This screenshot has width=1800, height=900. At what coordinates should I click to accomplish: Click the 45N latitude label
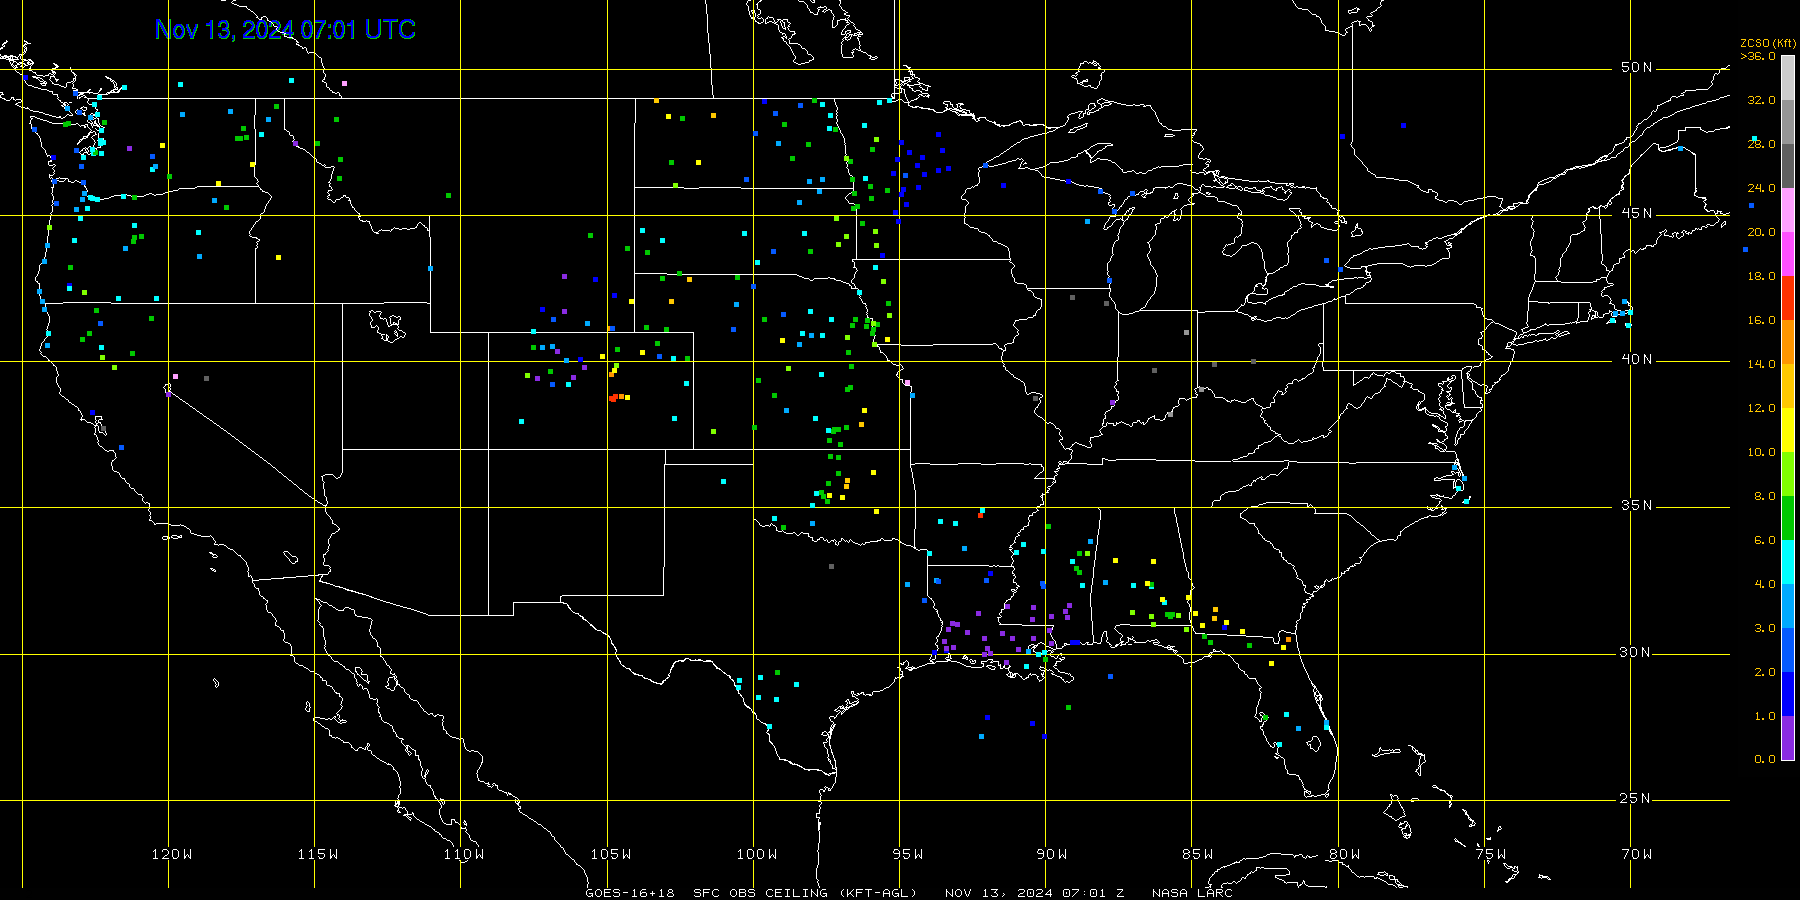point(1636,213)
